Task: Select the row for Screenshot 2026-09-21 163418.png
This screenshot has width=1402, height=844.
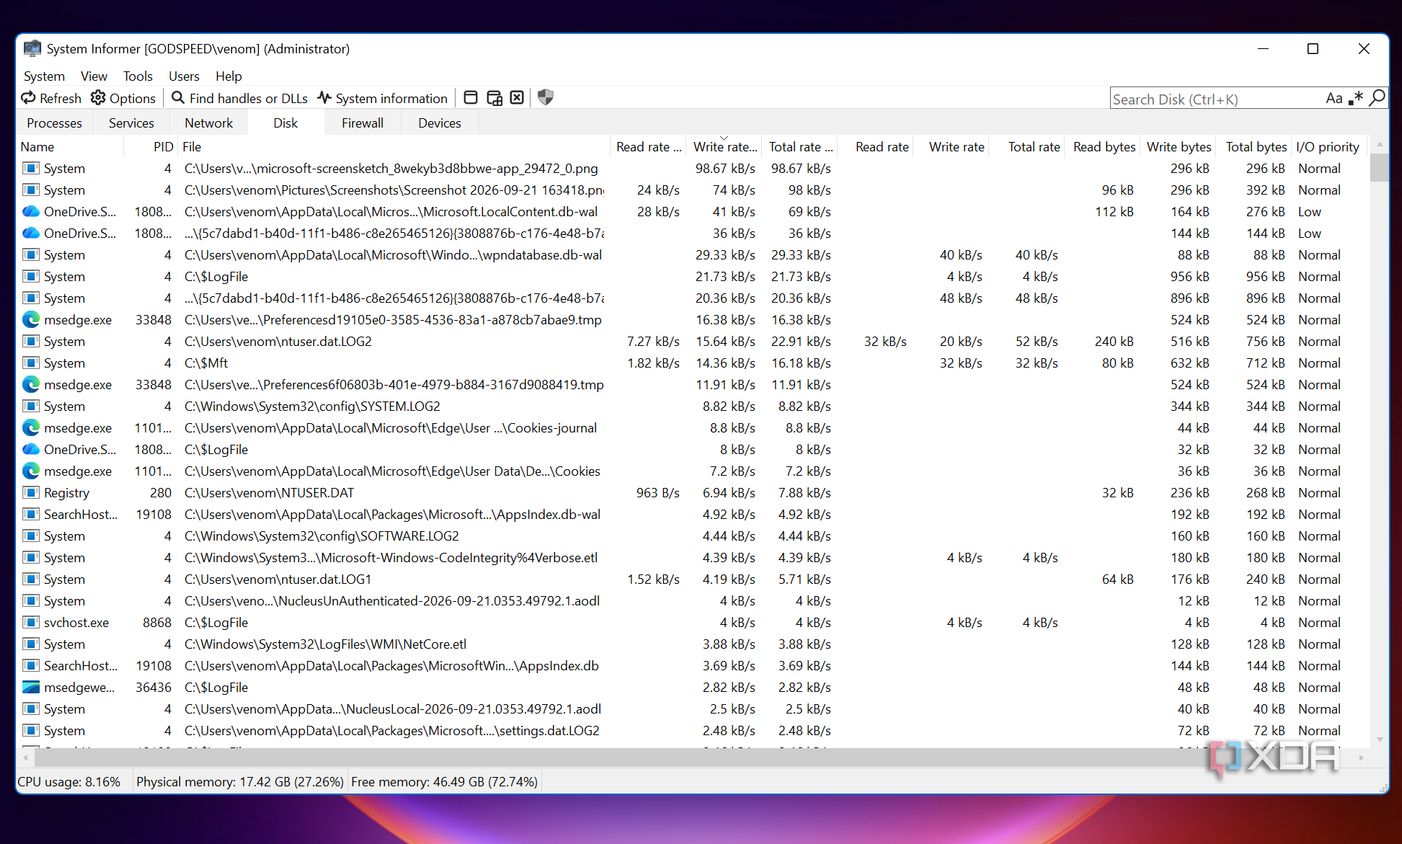Action: [x=693, y=190]
